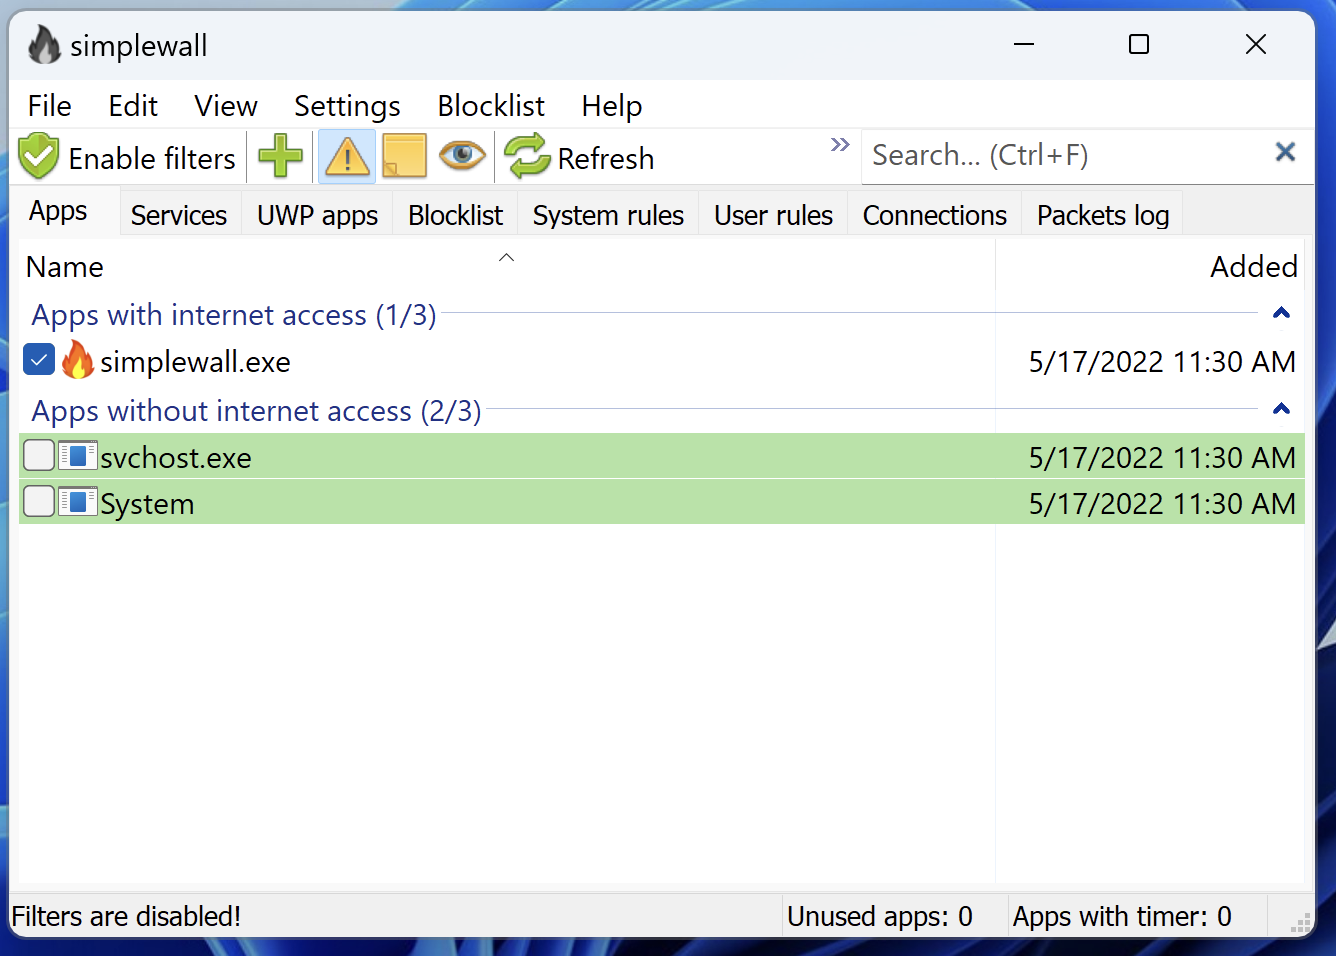Collapse the Apps with internet access group
The height and width of the screenshot is (956, 1336).
tap(1281, 313)
